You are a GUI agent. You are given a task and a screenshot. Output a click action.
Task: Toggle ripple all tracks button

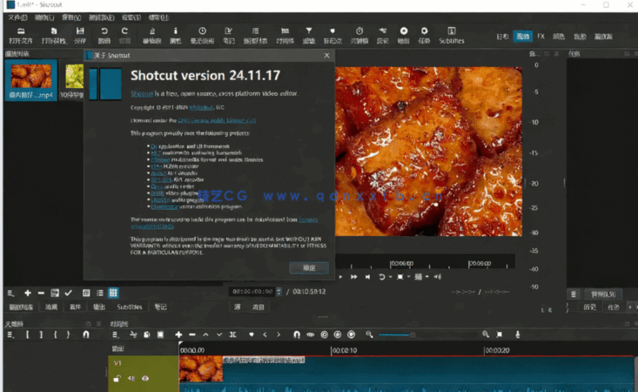click(337, 335)
